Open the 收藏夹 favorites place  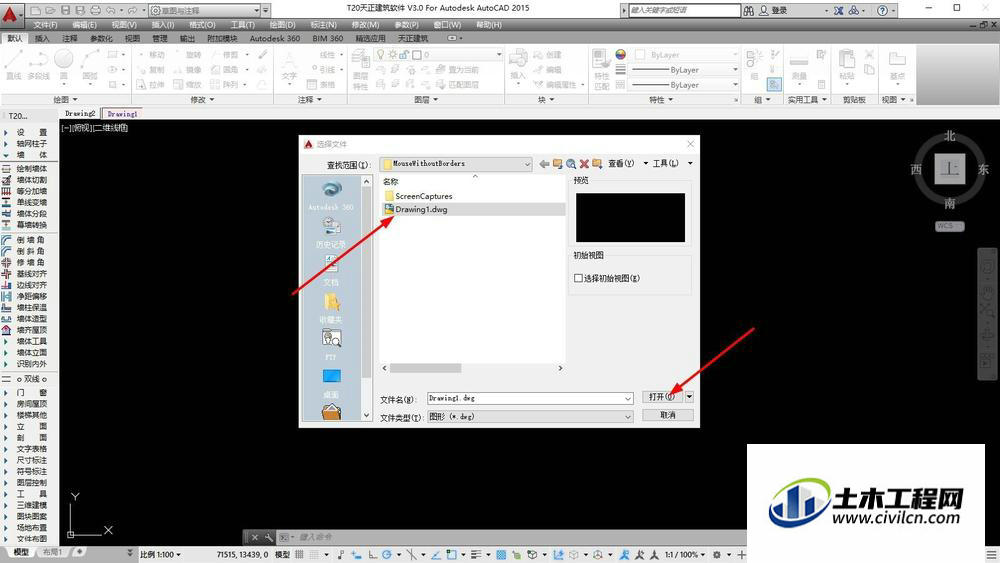(x=331, y=308)
